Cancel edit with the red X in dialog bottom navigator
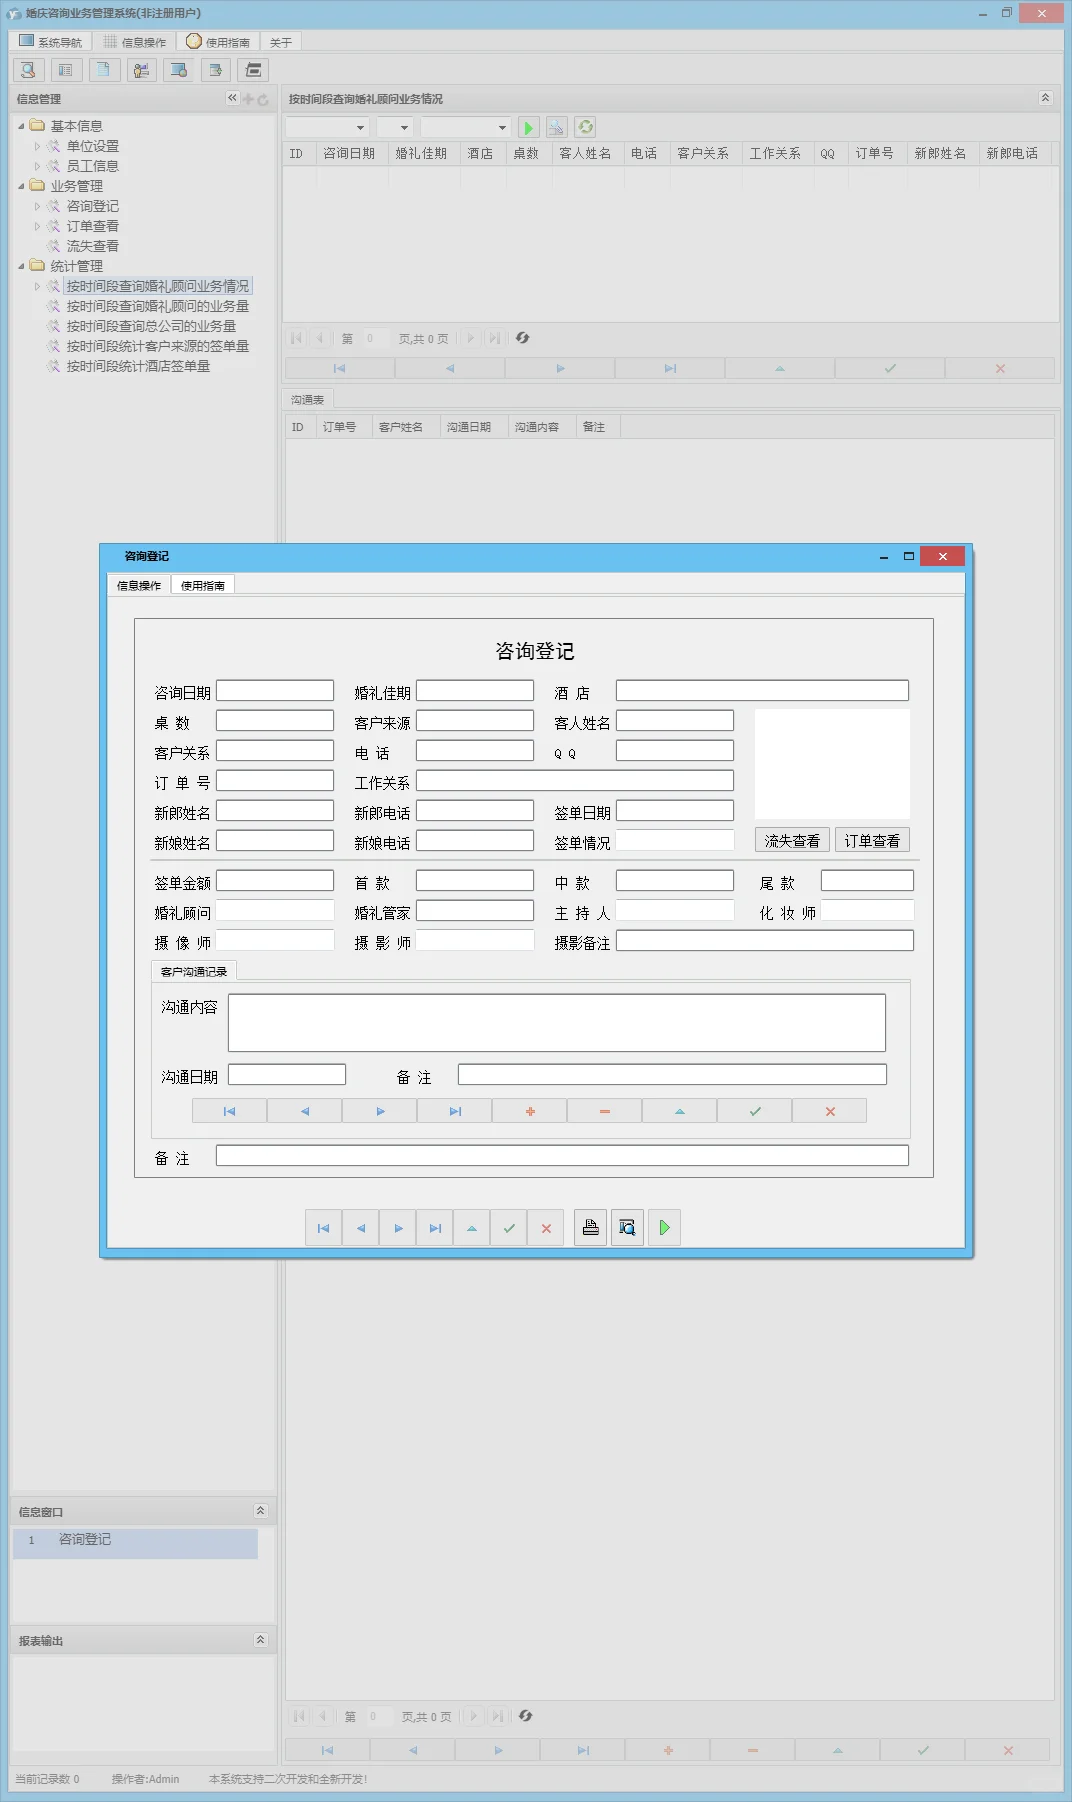The height and width of the screenshot is (1802, 1072). click(546, 1228)
